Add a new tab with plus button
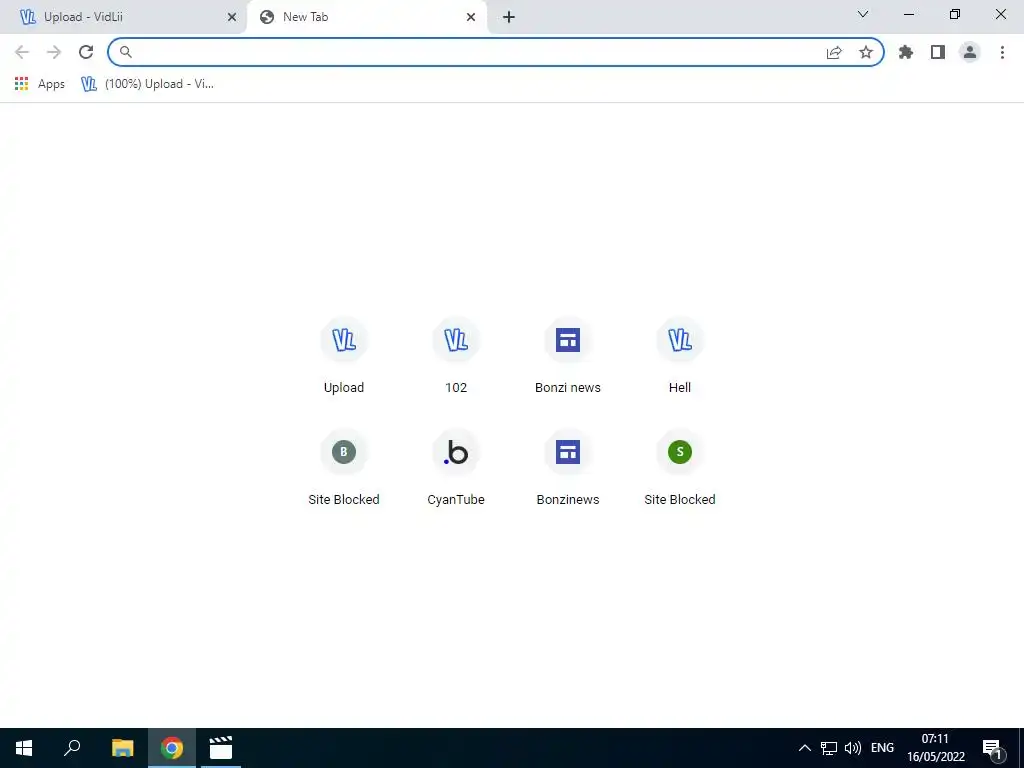Screen dimensions: 1024x768 509,17
